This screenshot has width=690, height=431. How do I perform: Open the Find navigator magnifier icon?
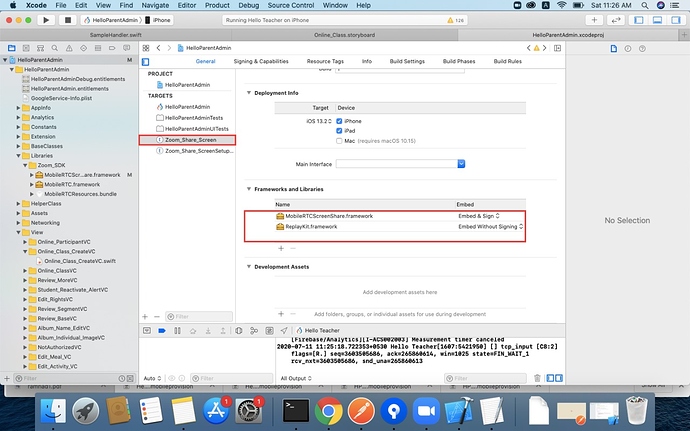(x=55, y=48)
